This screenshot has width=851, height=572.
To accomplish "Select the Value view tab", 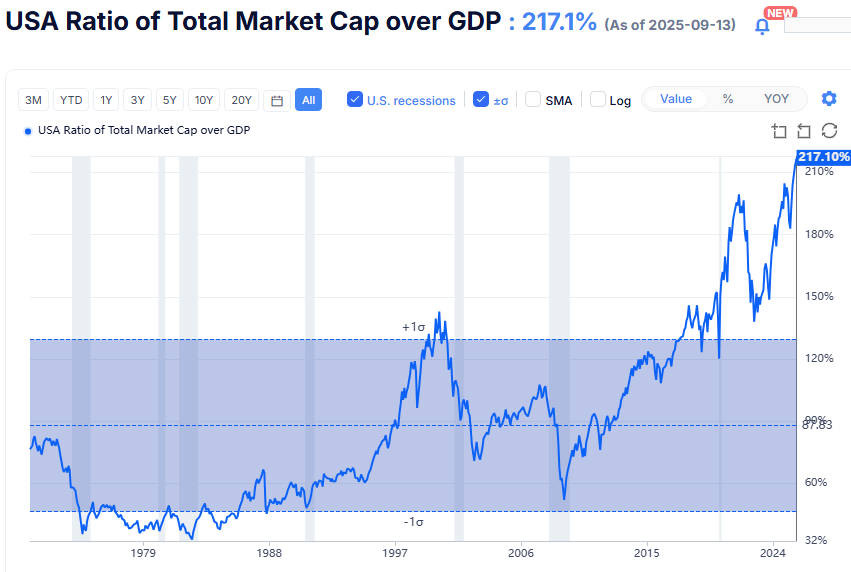I will [676, 99].
